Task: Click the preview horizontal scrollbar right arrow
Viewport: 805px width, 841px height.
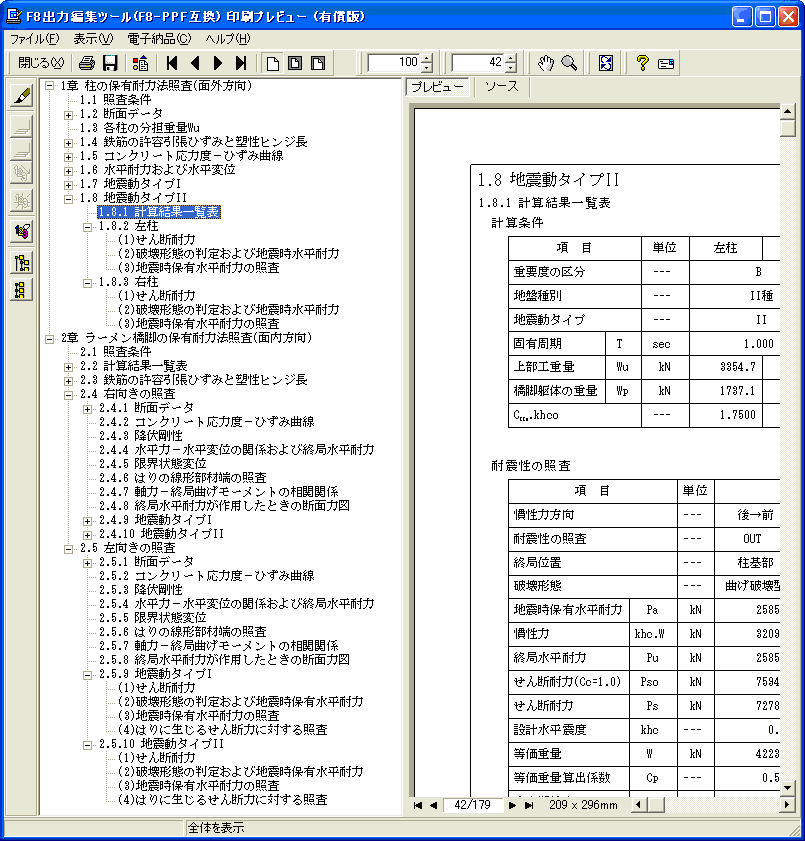Action: click(x=787, y=805)
